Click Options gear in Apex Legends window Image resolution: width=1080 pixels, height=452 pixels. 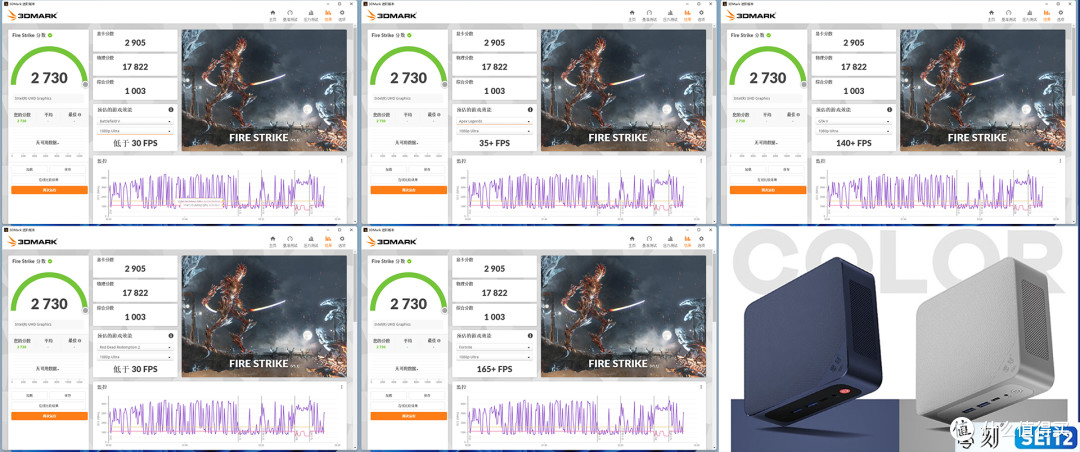pyautogui.click(x=703, y=14)
